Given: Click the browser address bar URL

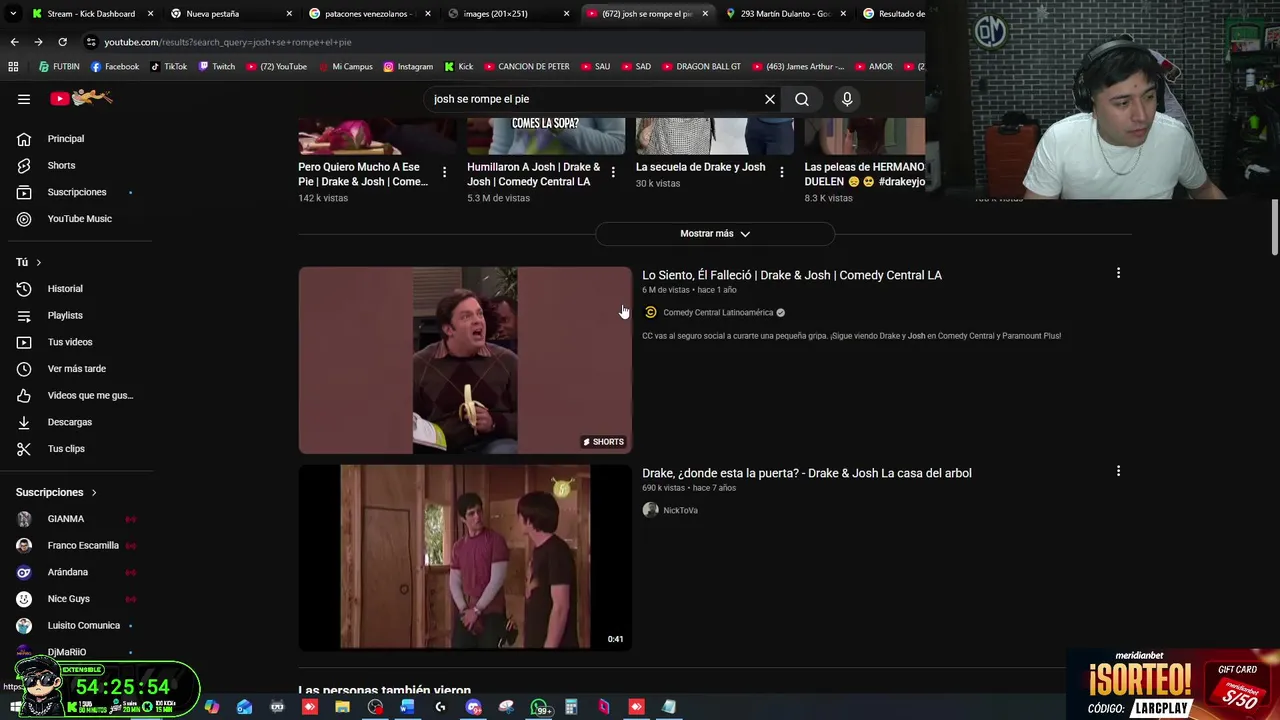Looking at the screenshot, I should point(228,42).
